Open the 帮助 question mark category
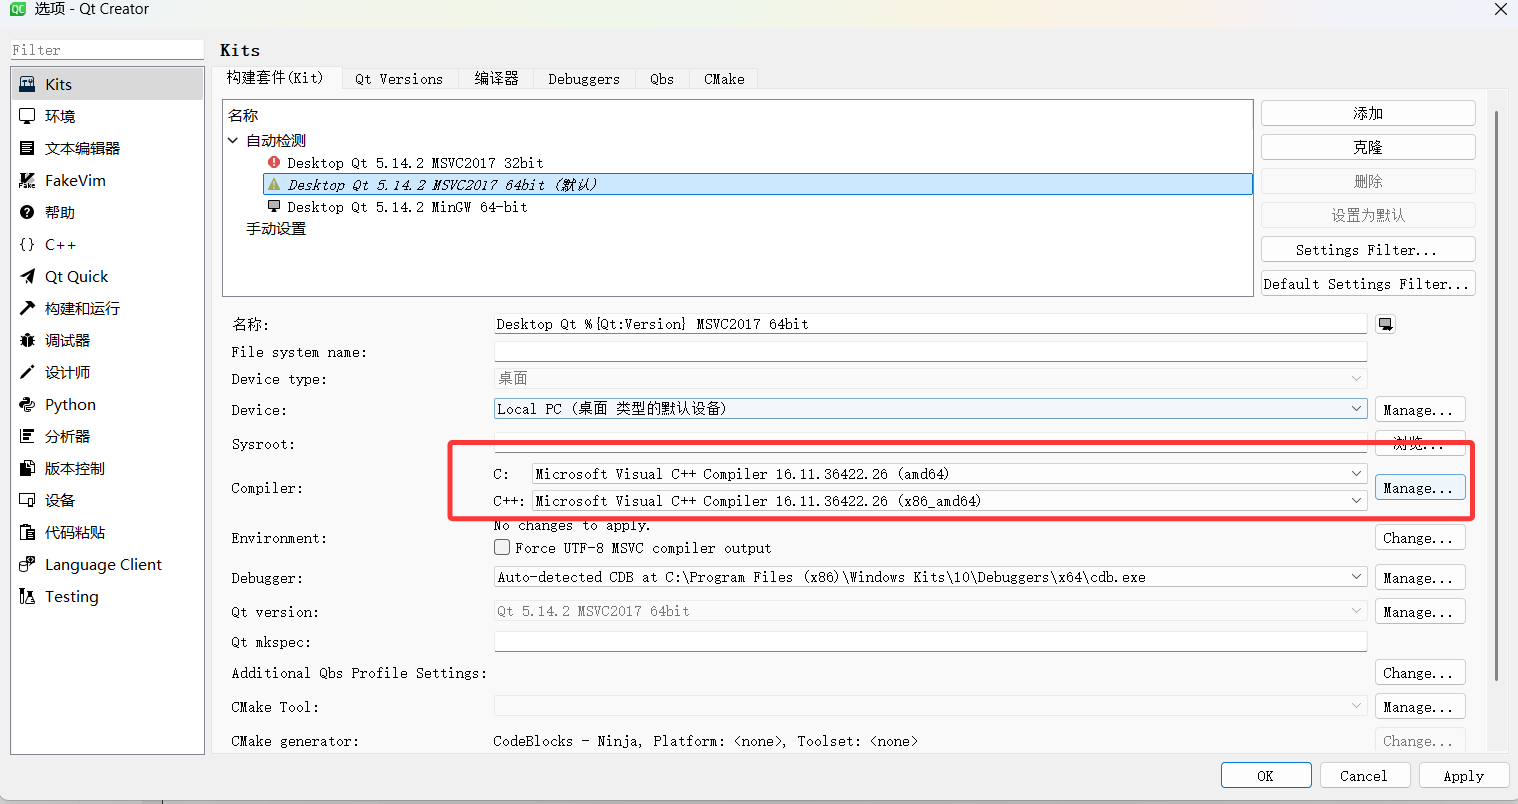This screenshot has height=804, width=1518. point(27,212)
